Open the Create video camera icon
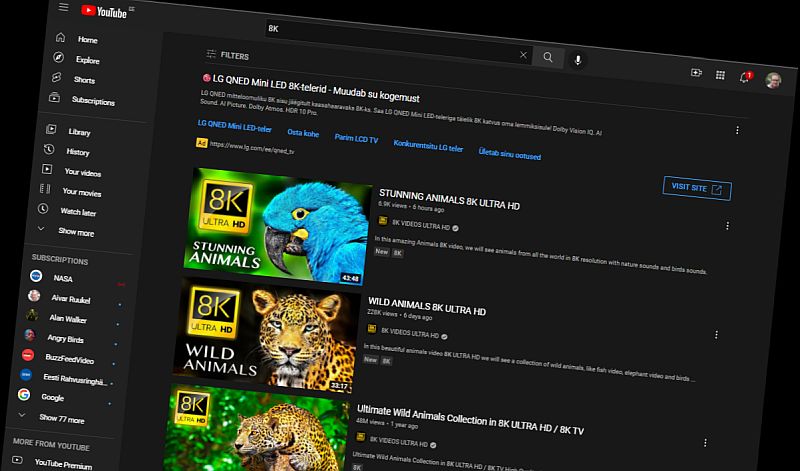Screen dimensions: 800x471 pyautogui.click(x=696, y=73)
